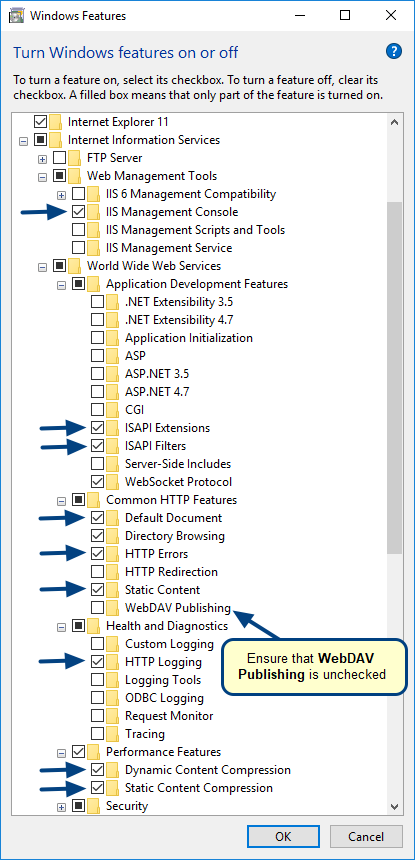Image resolution: width=415 pixels, height=860 pixels.
Task: Collapse the Web Management Tools node
Action: (42, 177)
